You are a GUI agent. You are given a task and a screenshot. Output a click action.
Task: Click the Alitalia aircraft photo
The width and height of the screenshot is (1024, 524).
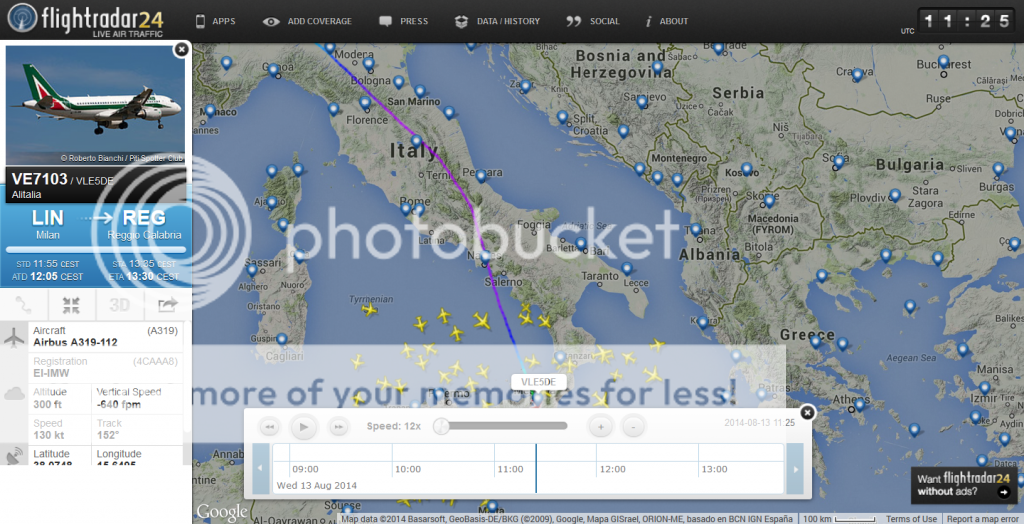pos(96,106)
